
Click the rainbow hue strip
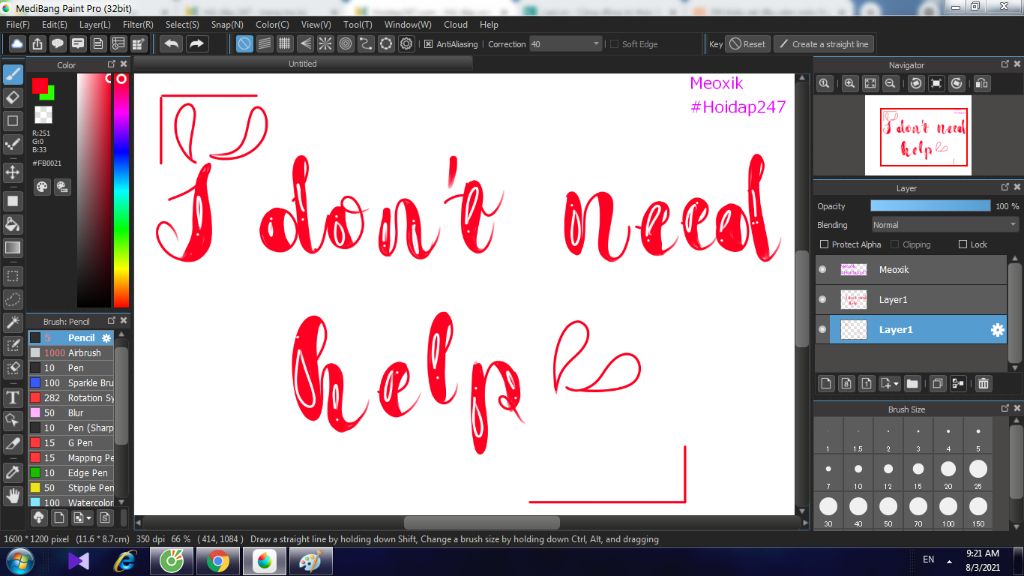coord(121,190)
